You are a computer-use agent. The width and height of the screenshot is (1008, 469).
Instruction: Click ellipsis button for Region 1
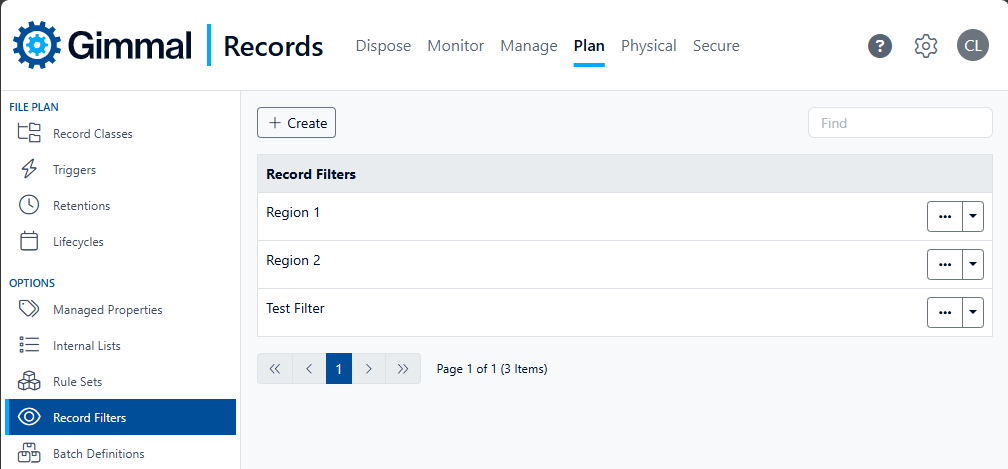[x=944, y=217]
